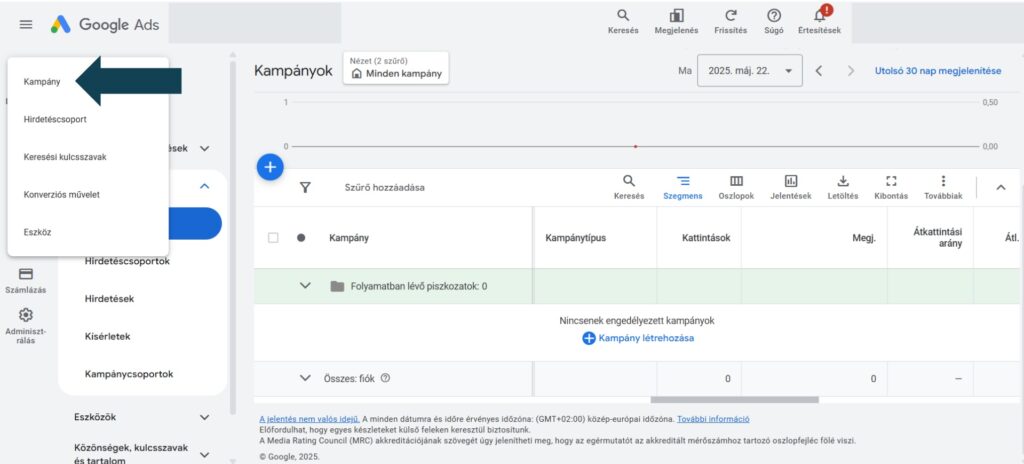Click the Frissítés refresh icon
Image resolution: width=1024 pixels, height=464 pixels.
pos(731,20)
